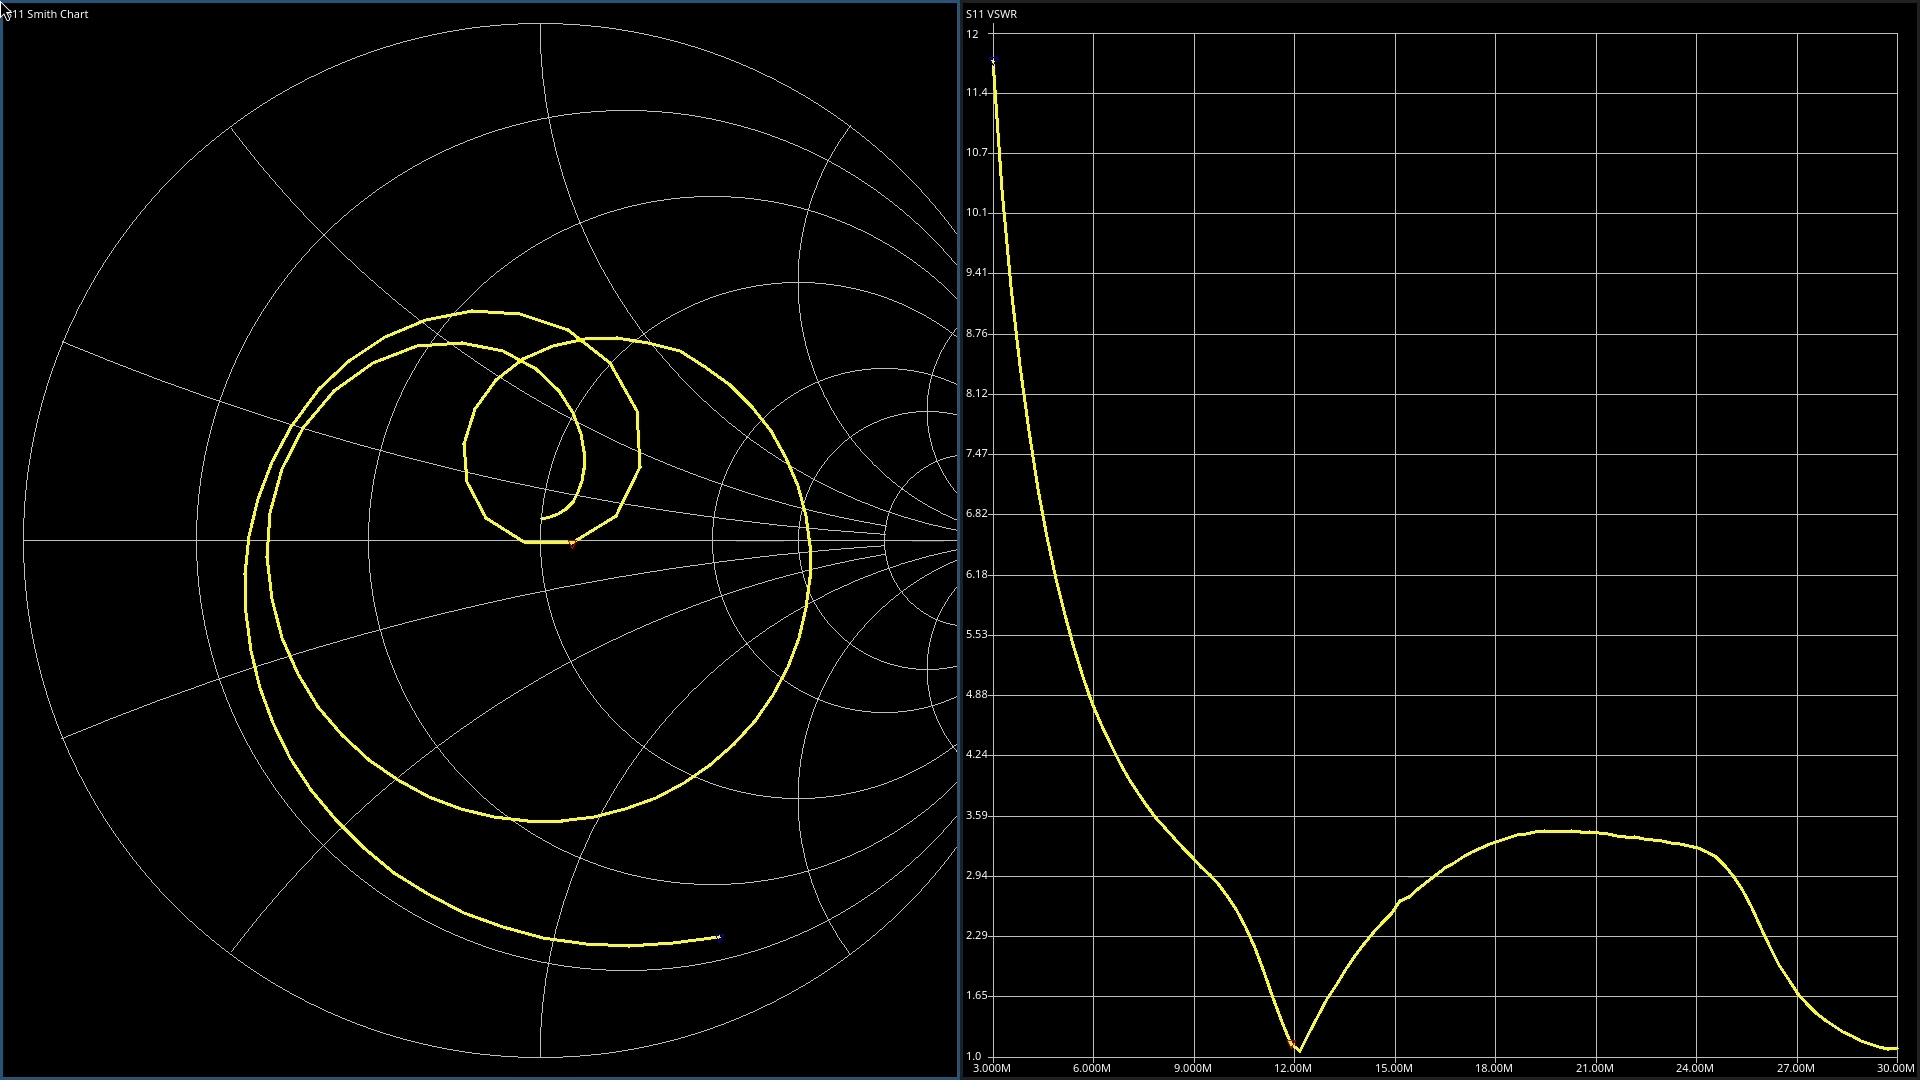Click the 6.82 VSWR axis label
The image size is (1920, 1080).
click(x=976, y=513)
